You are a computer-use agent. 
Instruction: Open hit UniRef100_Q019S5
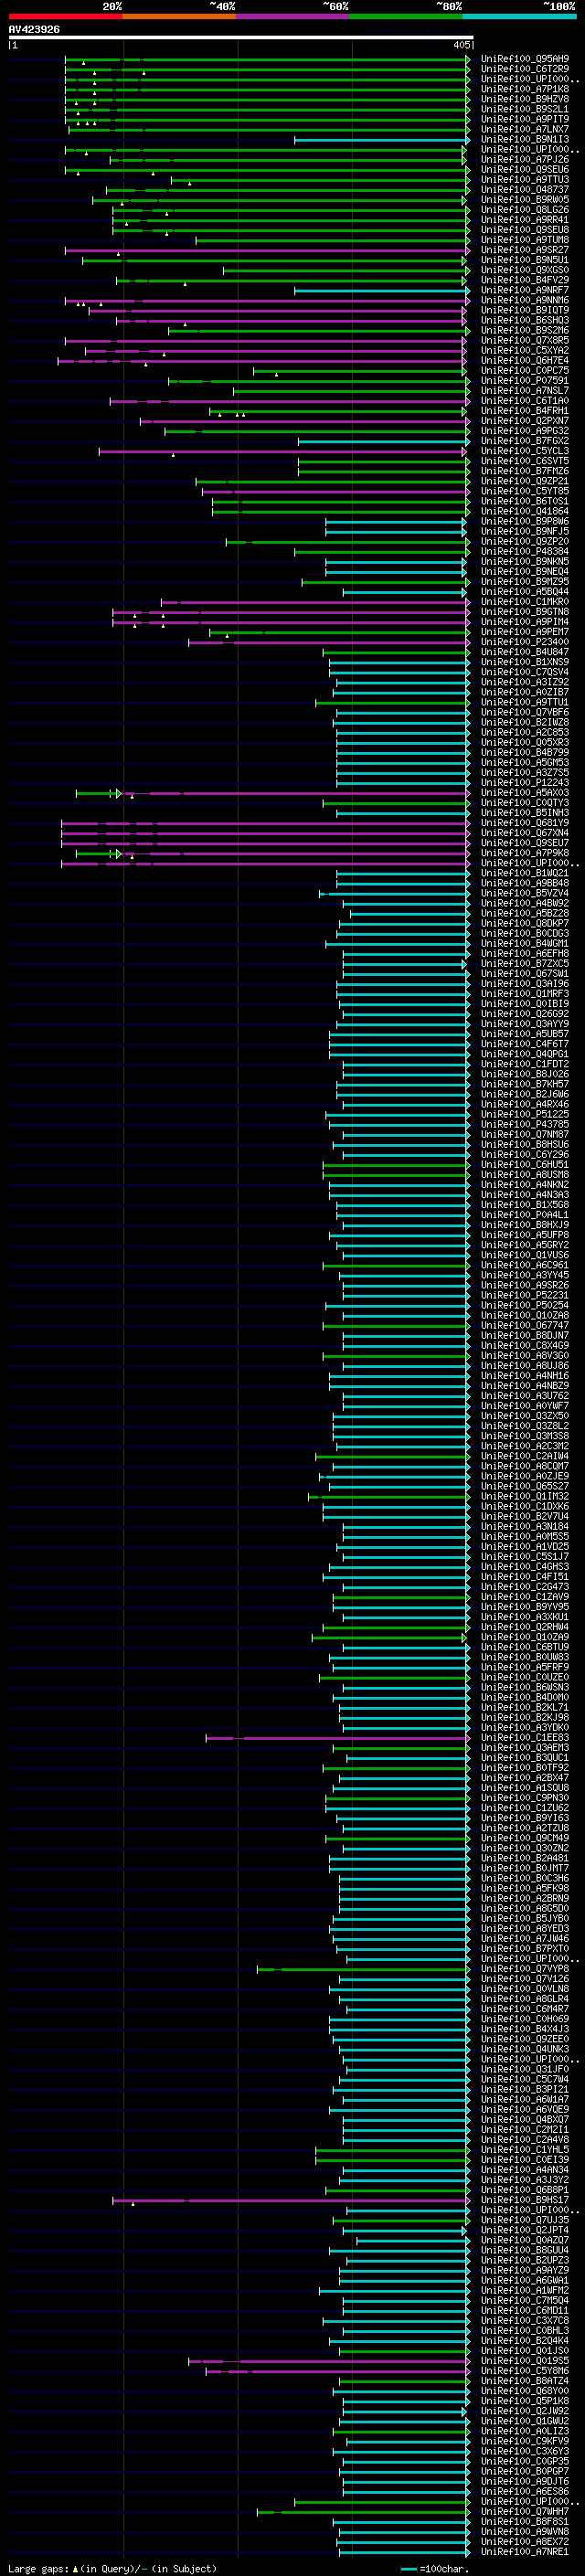[x=525, y=2360]
